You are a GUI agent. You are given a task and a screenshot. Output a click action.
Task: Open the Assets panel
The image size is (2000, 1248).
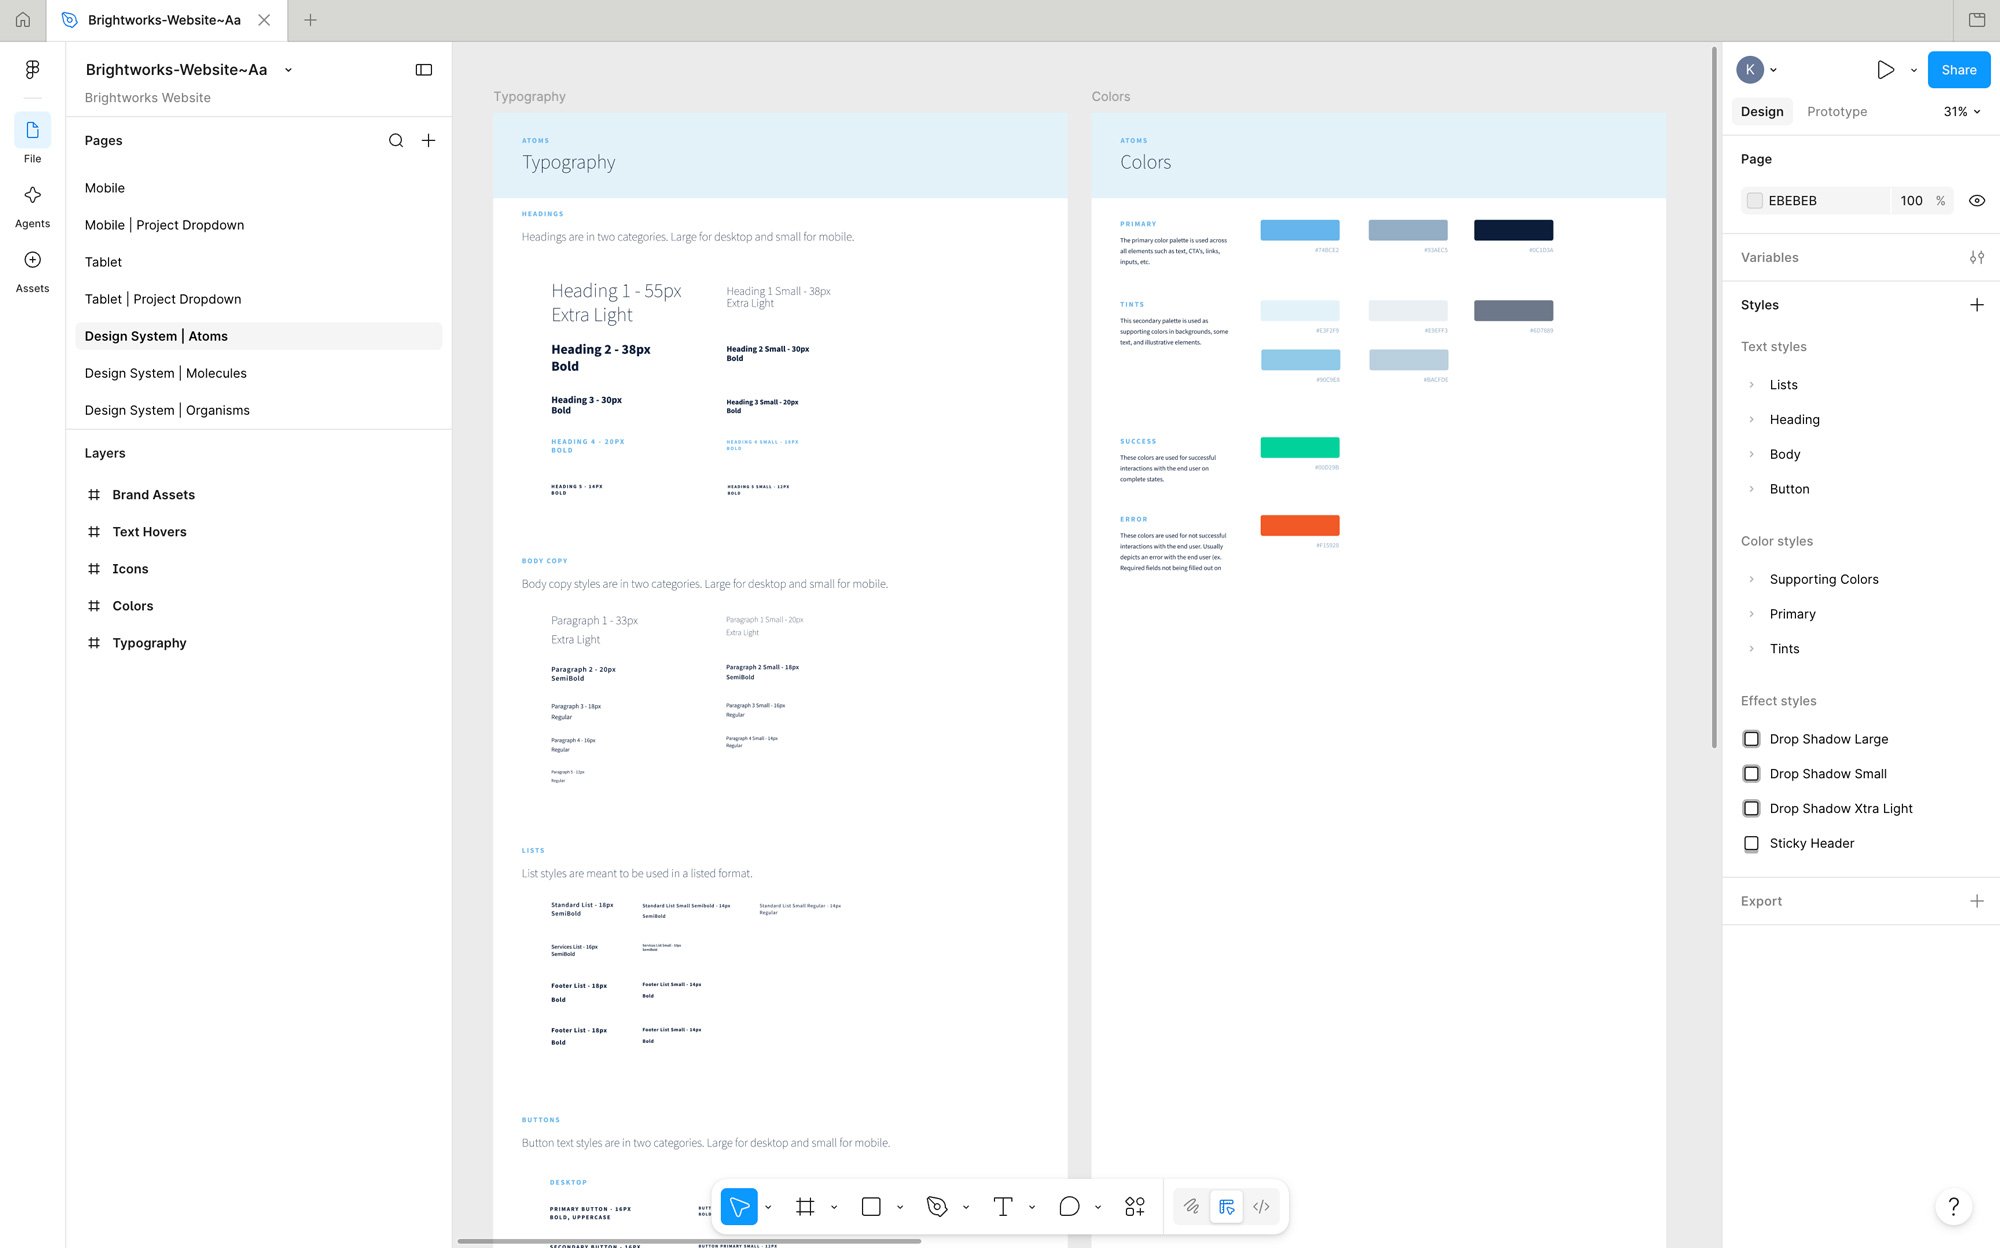click(x=32, y=269)
